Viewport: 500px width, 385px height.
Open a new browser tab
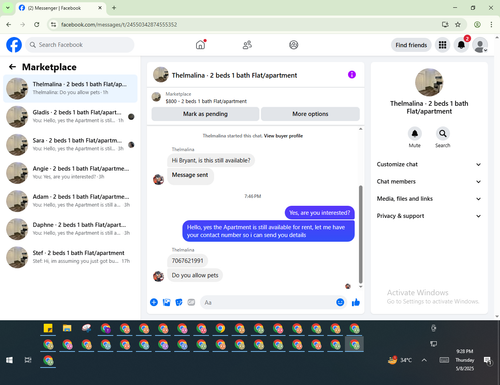coord(114,8)
